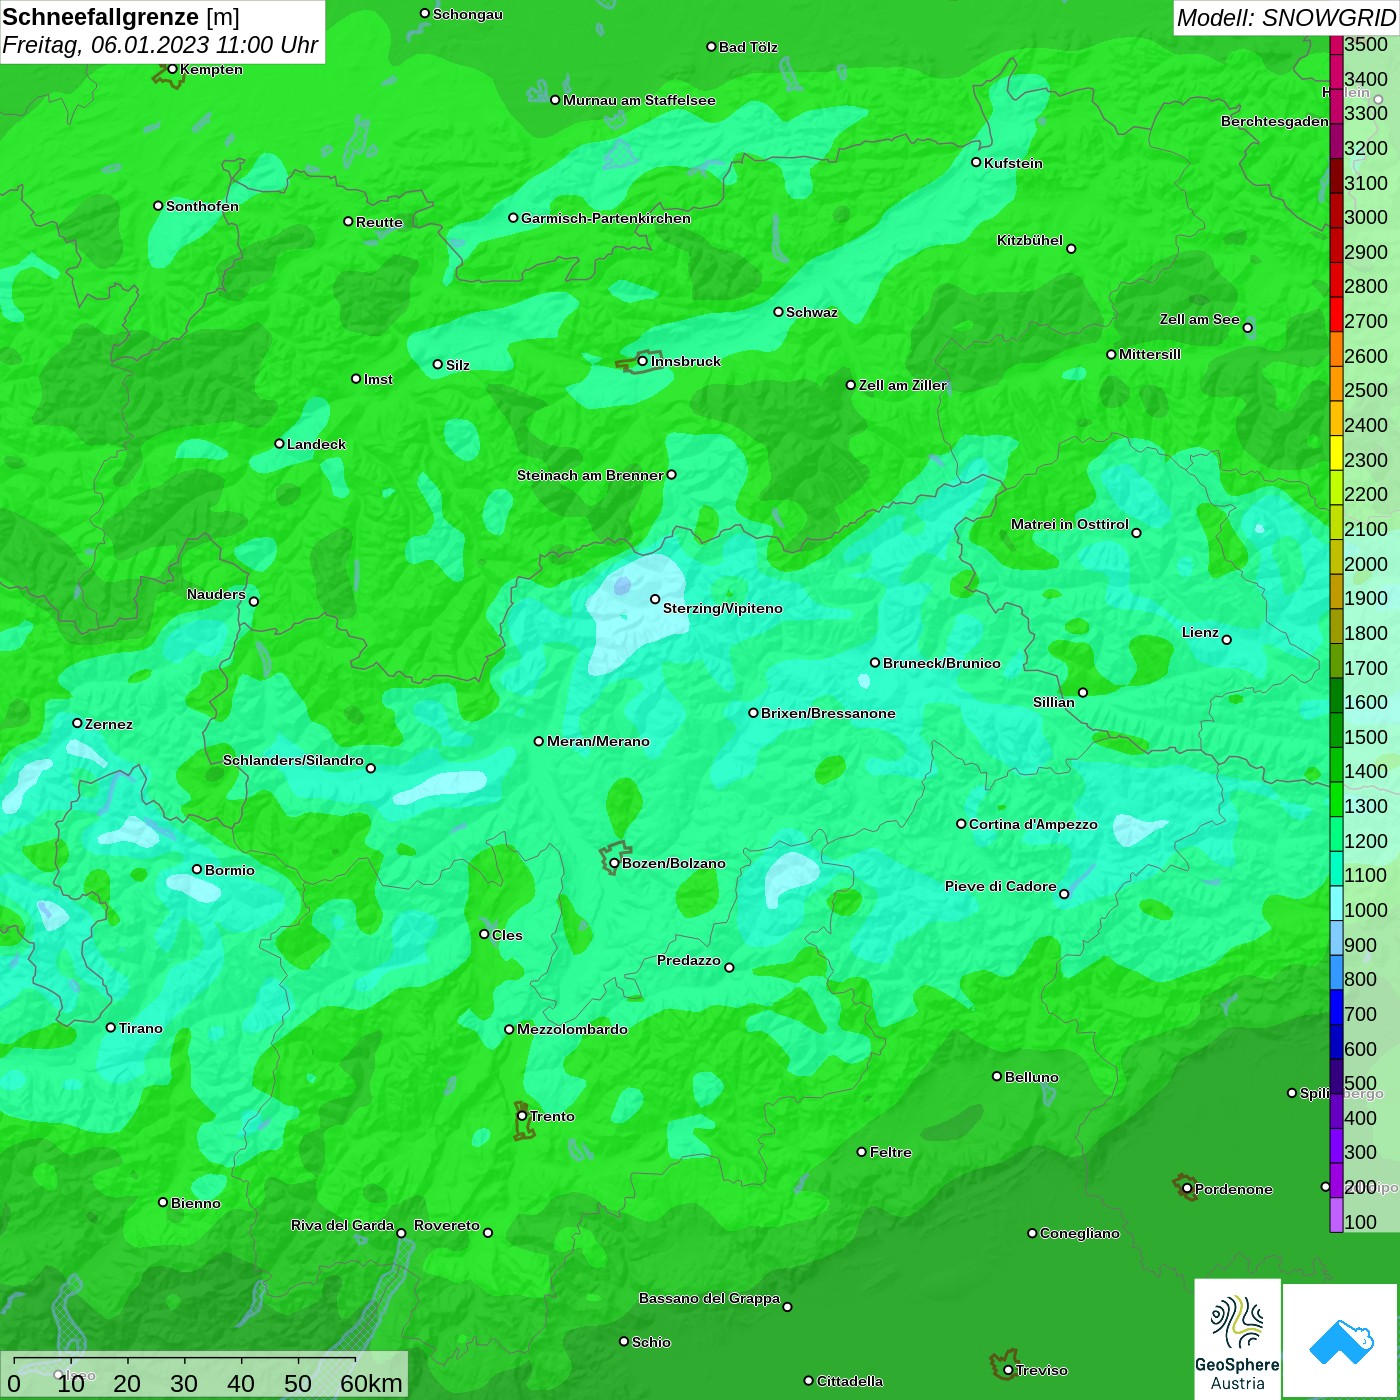1400x1400 pixels.
Task: Click the Pieve di Cadore label
Action: pyautogui.click(x=1001, y=886)
